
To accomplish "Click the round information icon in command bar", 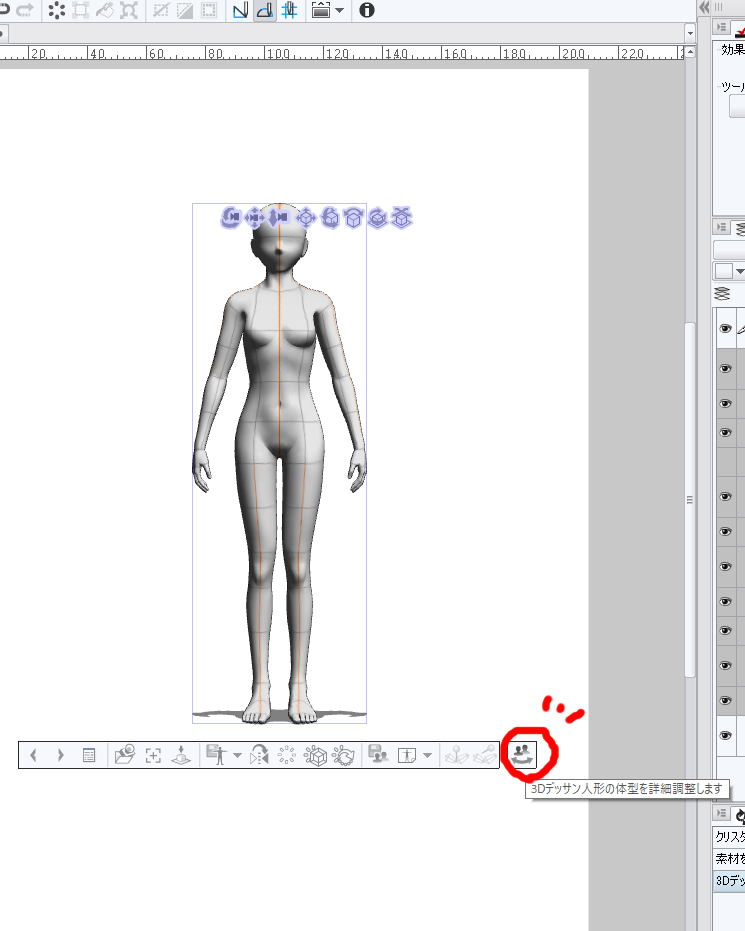I will [367, 10].
